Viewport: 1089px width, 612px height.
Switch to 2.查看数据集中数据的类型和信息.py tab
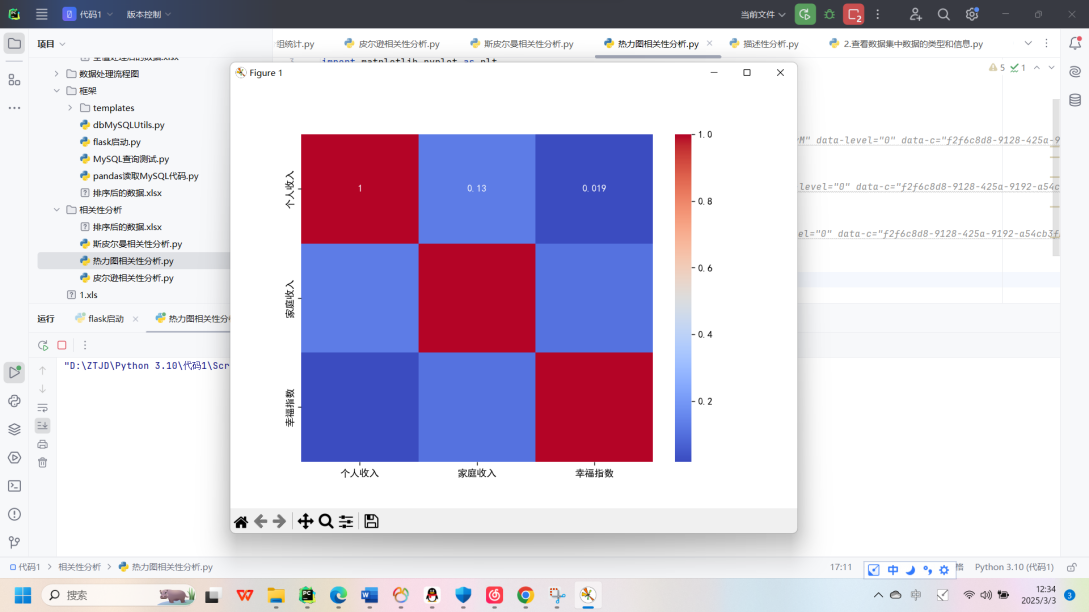[x=906, y=44]
